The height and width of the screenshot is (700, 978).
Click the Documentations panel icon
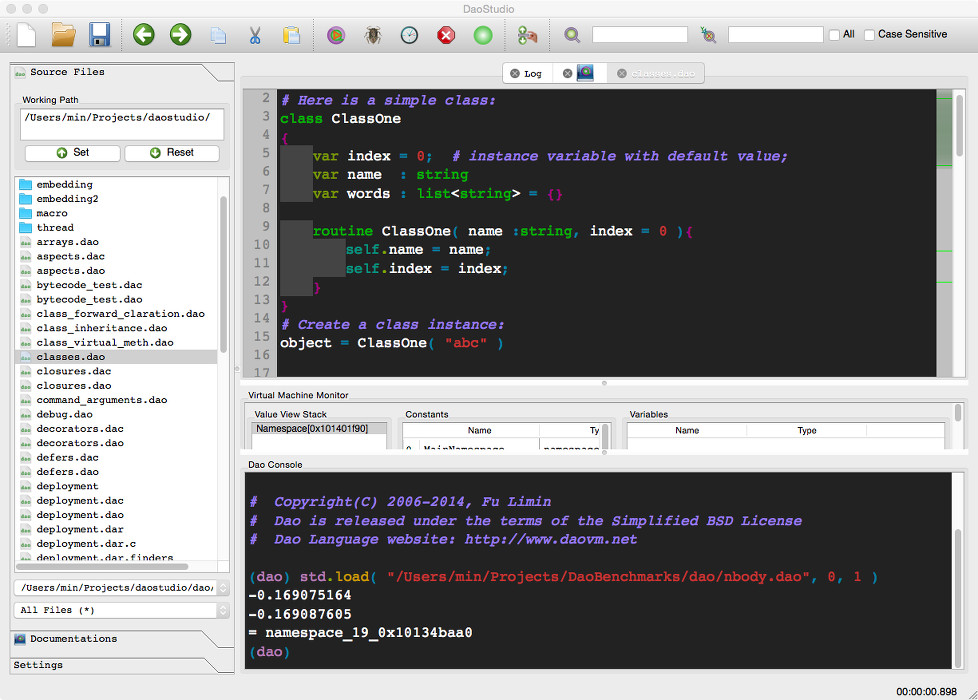pos(20,639)
